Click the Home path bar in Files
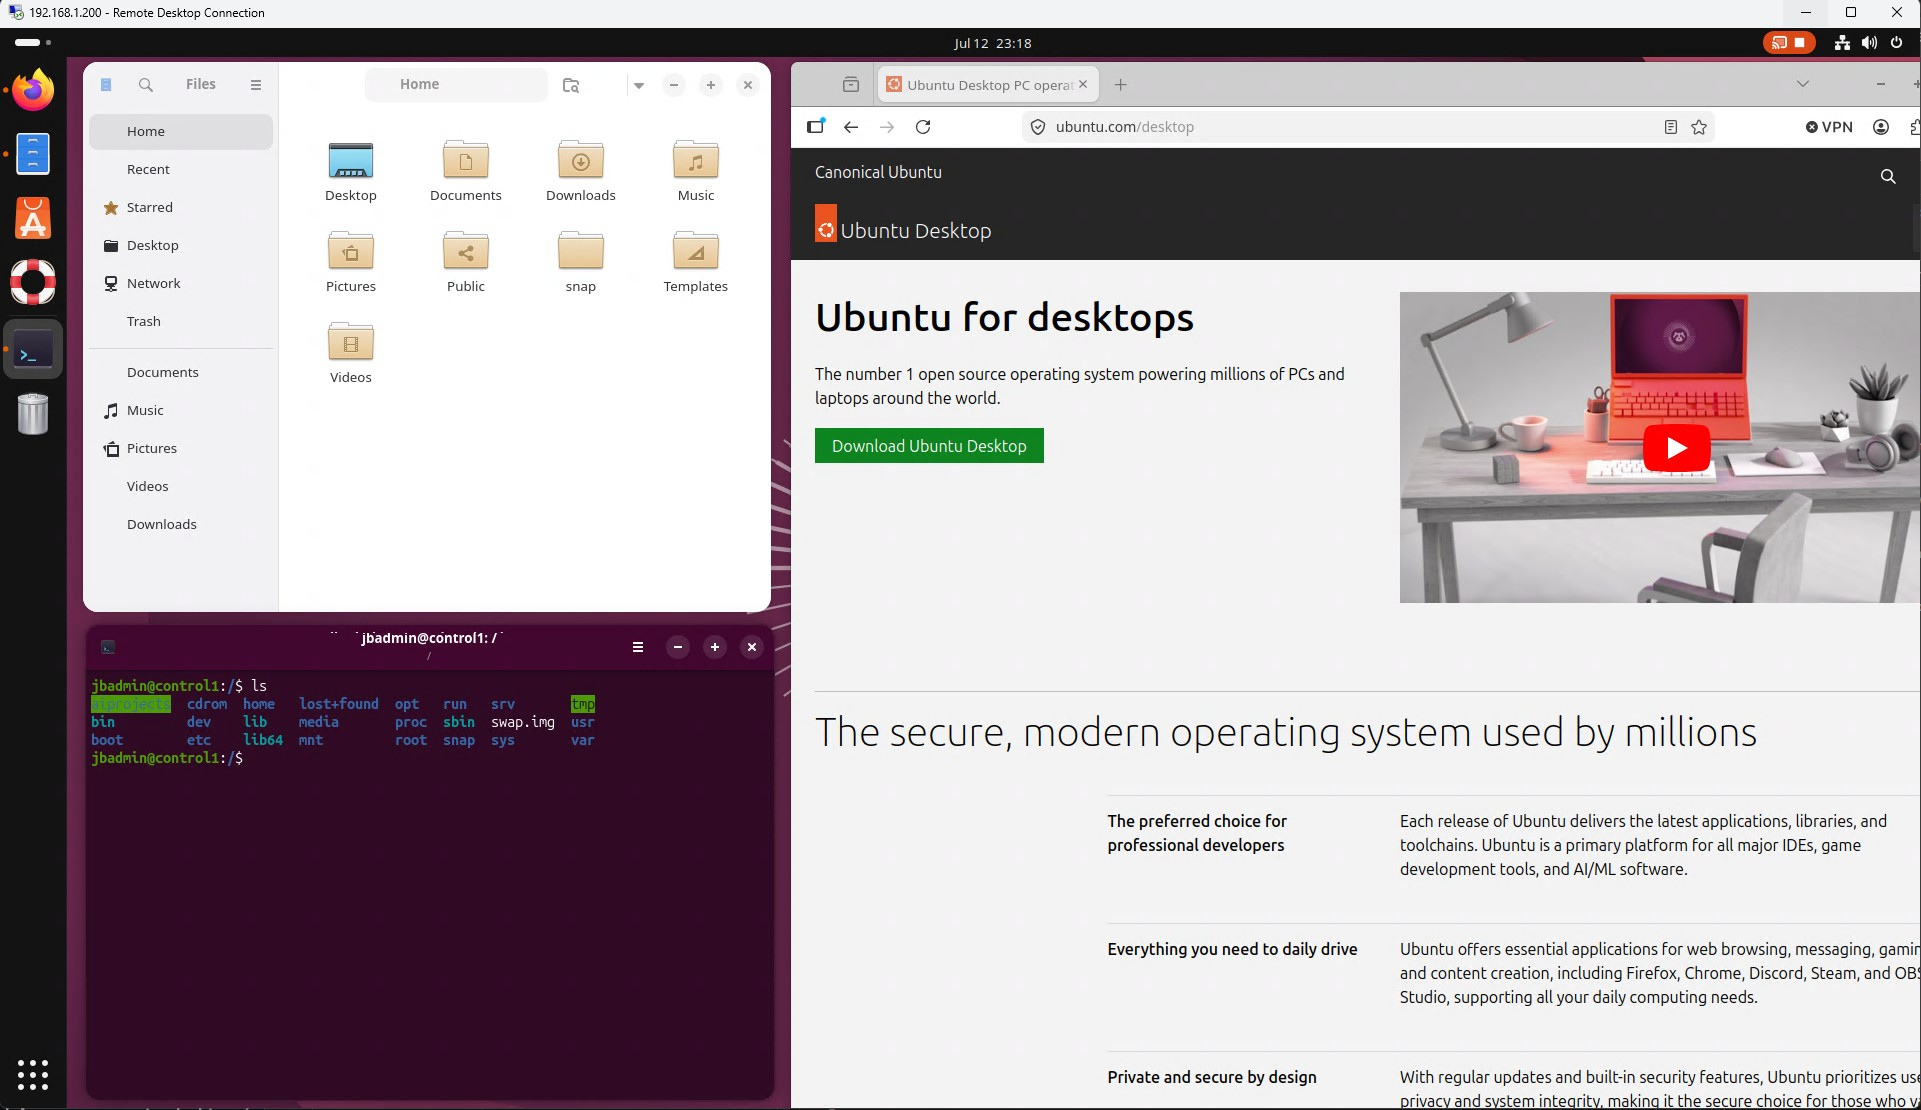 click(x=456, y=85)
